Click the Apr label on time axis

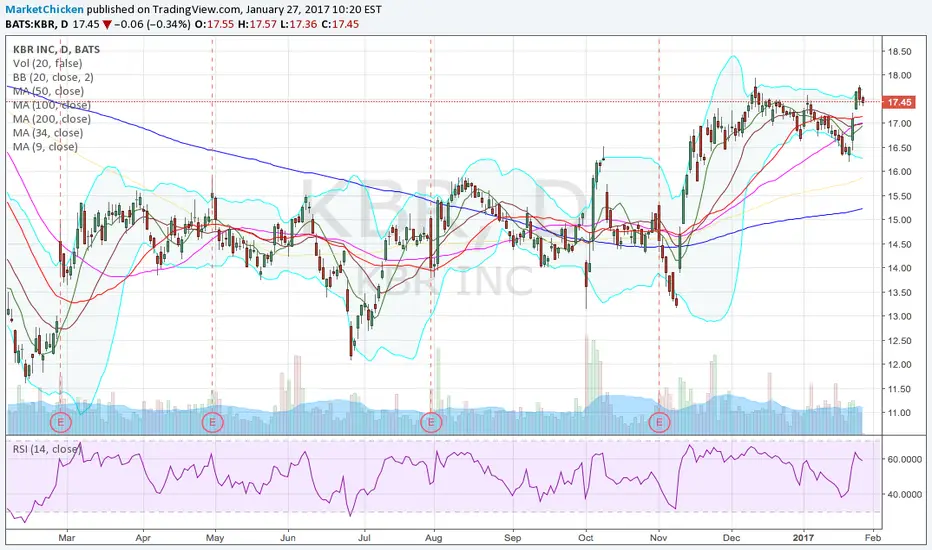point(143,538)
